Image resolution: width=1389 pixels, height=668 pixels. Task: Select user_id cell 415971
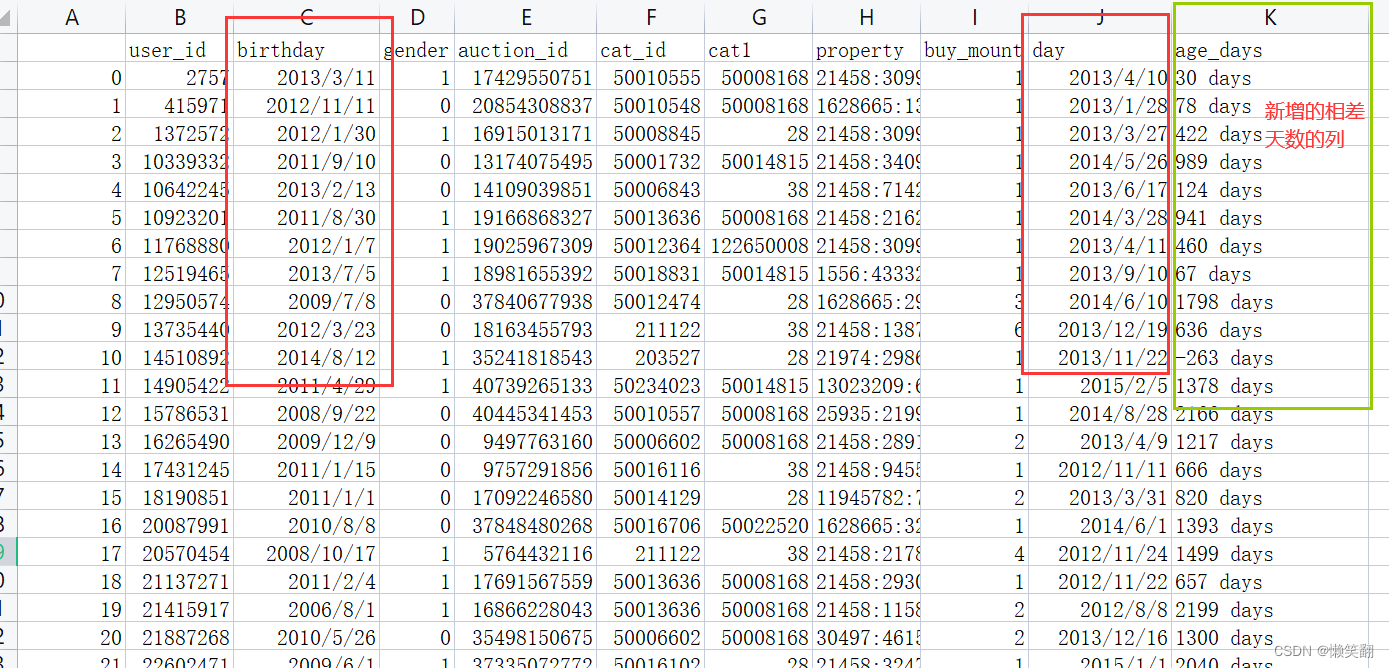[x=179, y=106]
